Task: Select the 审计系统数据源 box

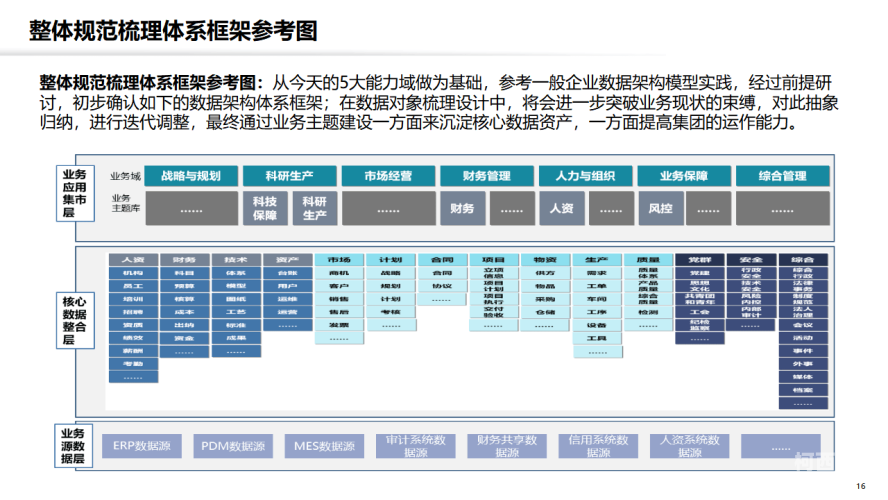Action: 416,446
